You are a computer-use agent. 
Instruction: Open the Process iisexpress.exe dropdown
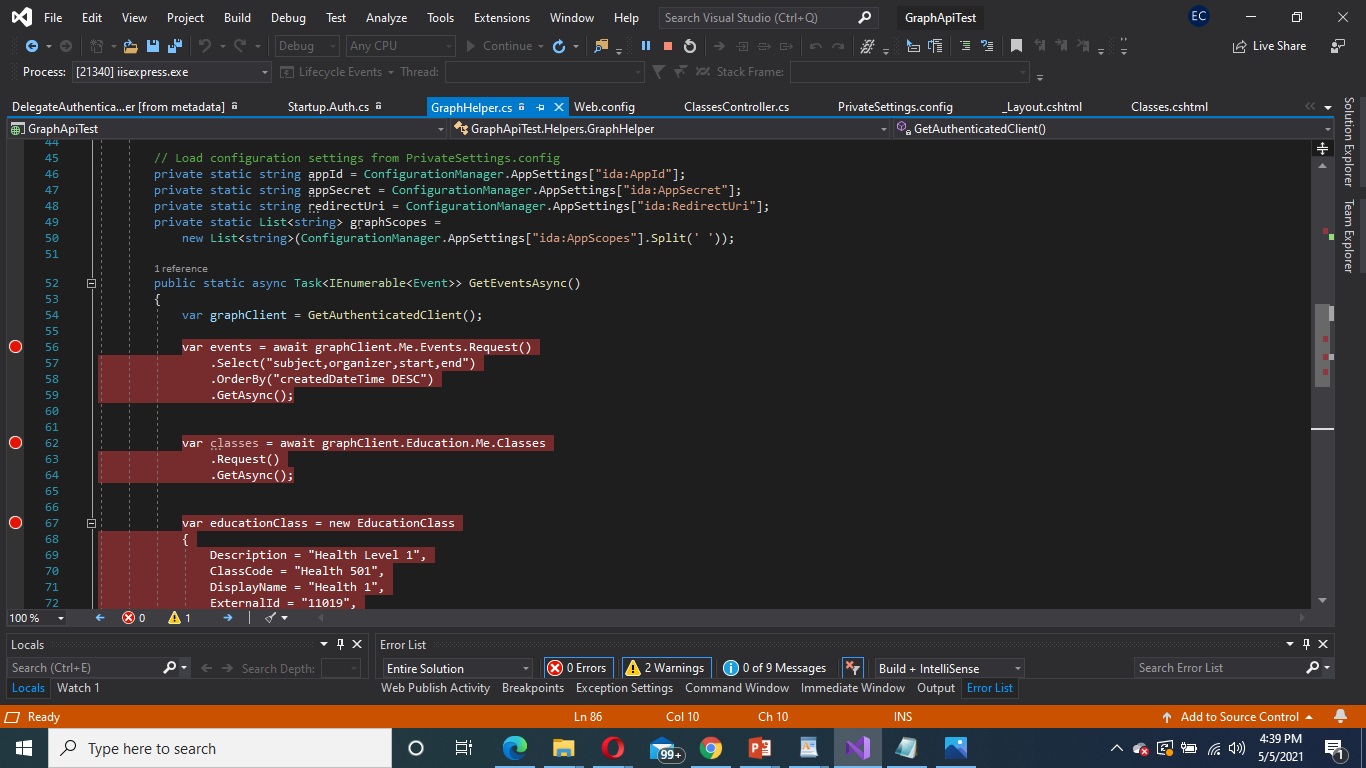[x=264, y=72]
